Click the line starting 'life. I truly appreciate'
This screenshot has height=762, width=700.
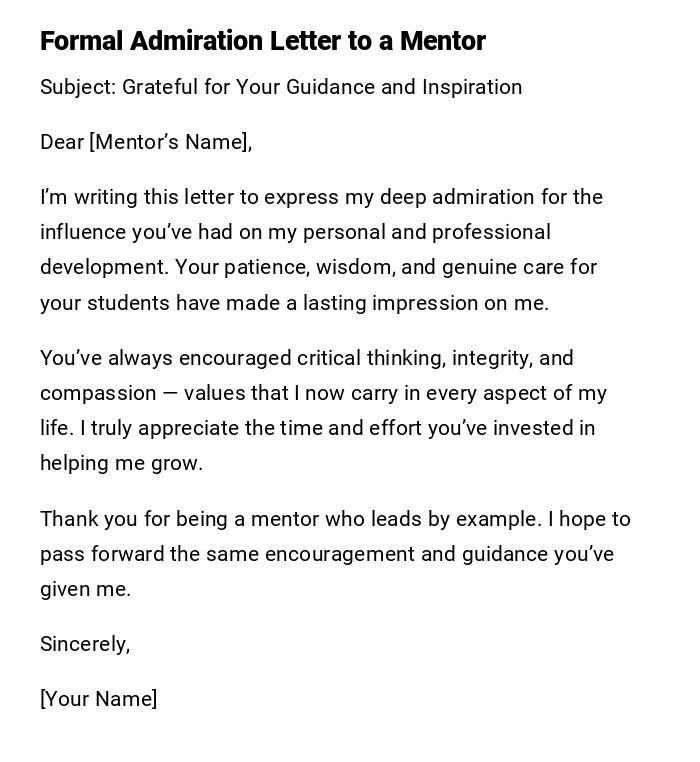[x=317, y=428]
